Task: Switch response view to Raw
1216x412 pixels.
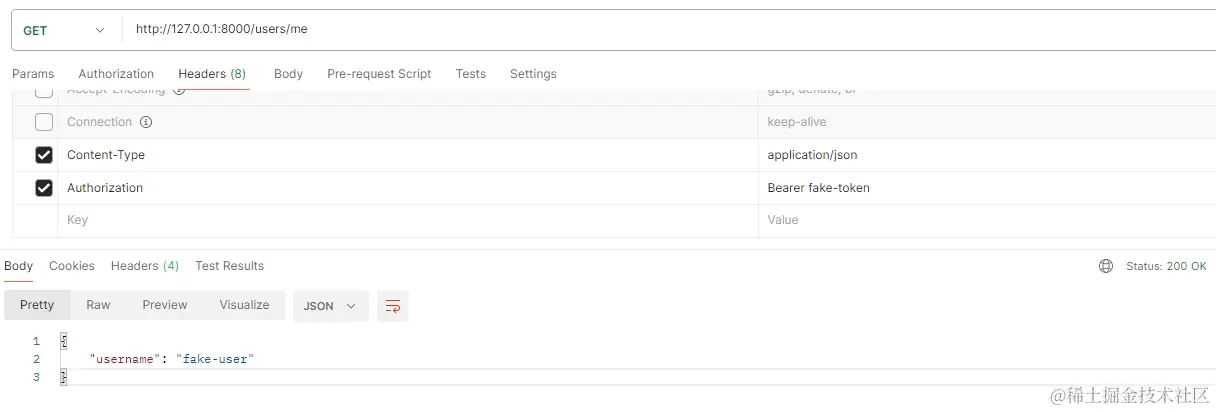Action: pos(98,305)
